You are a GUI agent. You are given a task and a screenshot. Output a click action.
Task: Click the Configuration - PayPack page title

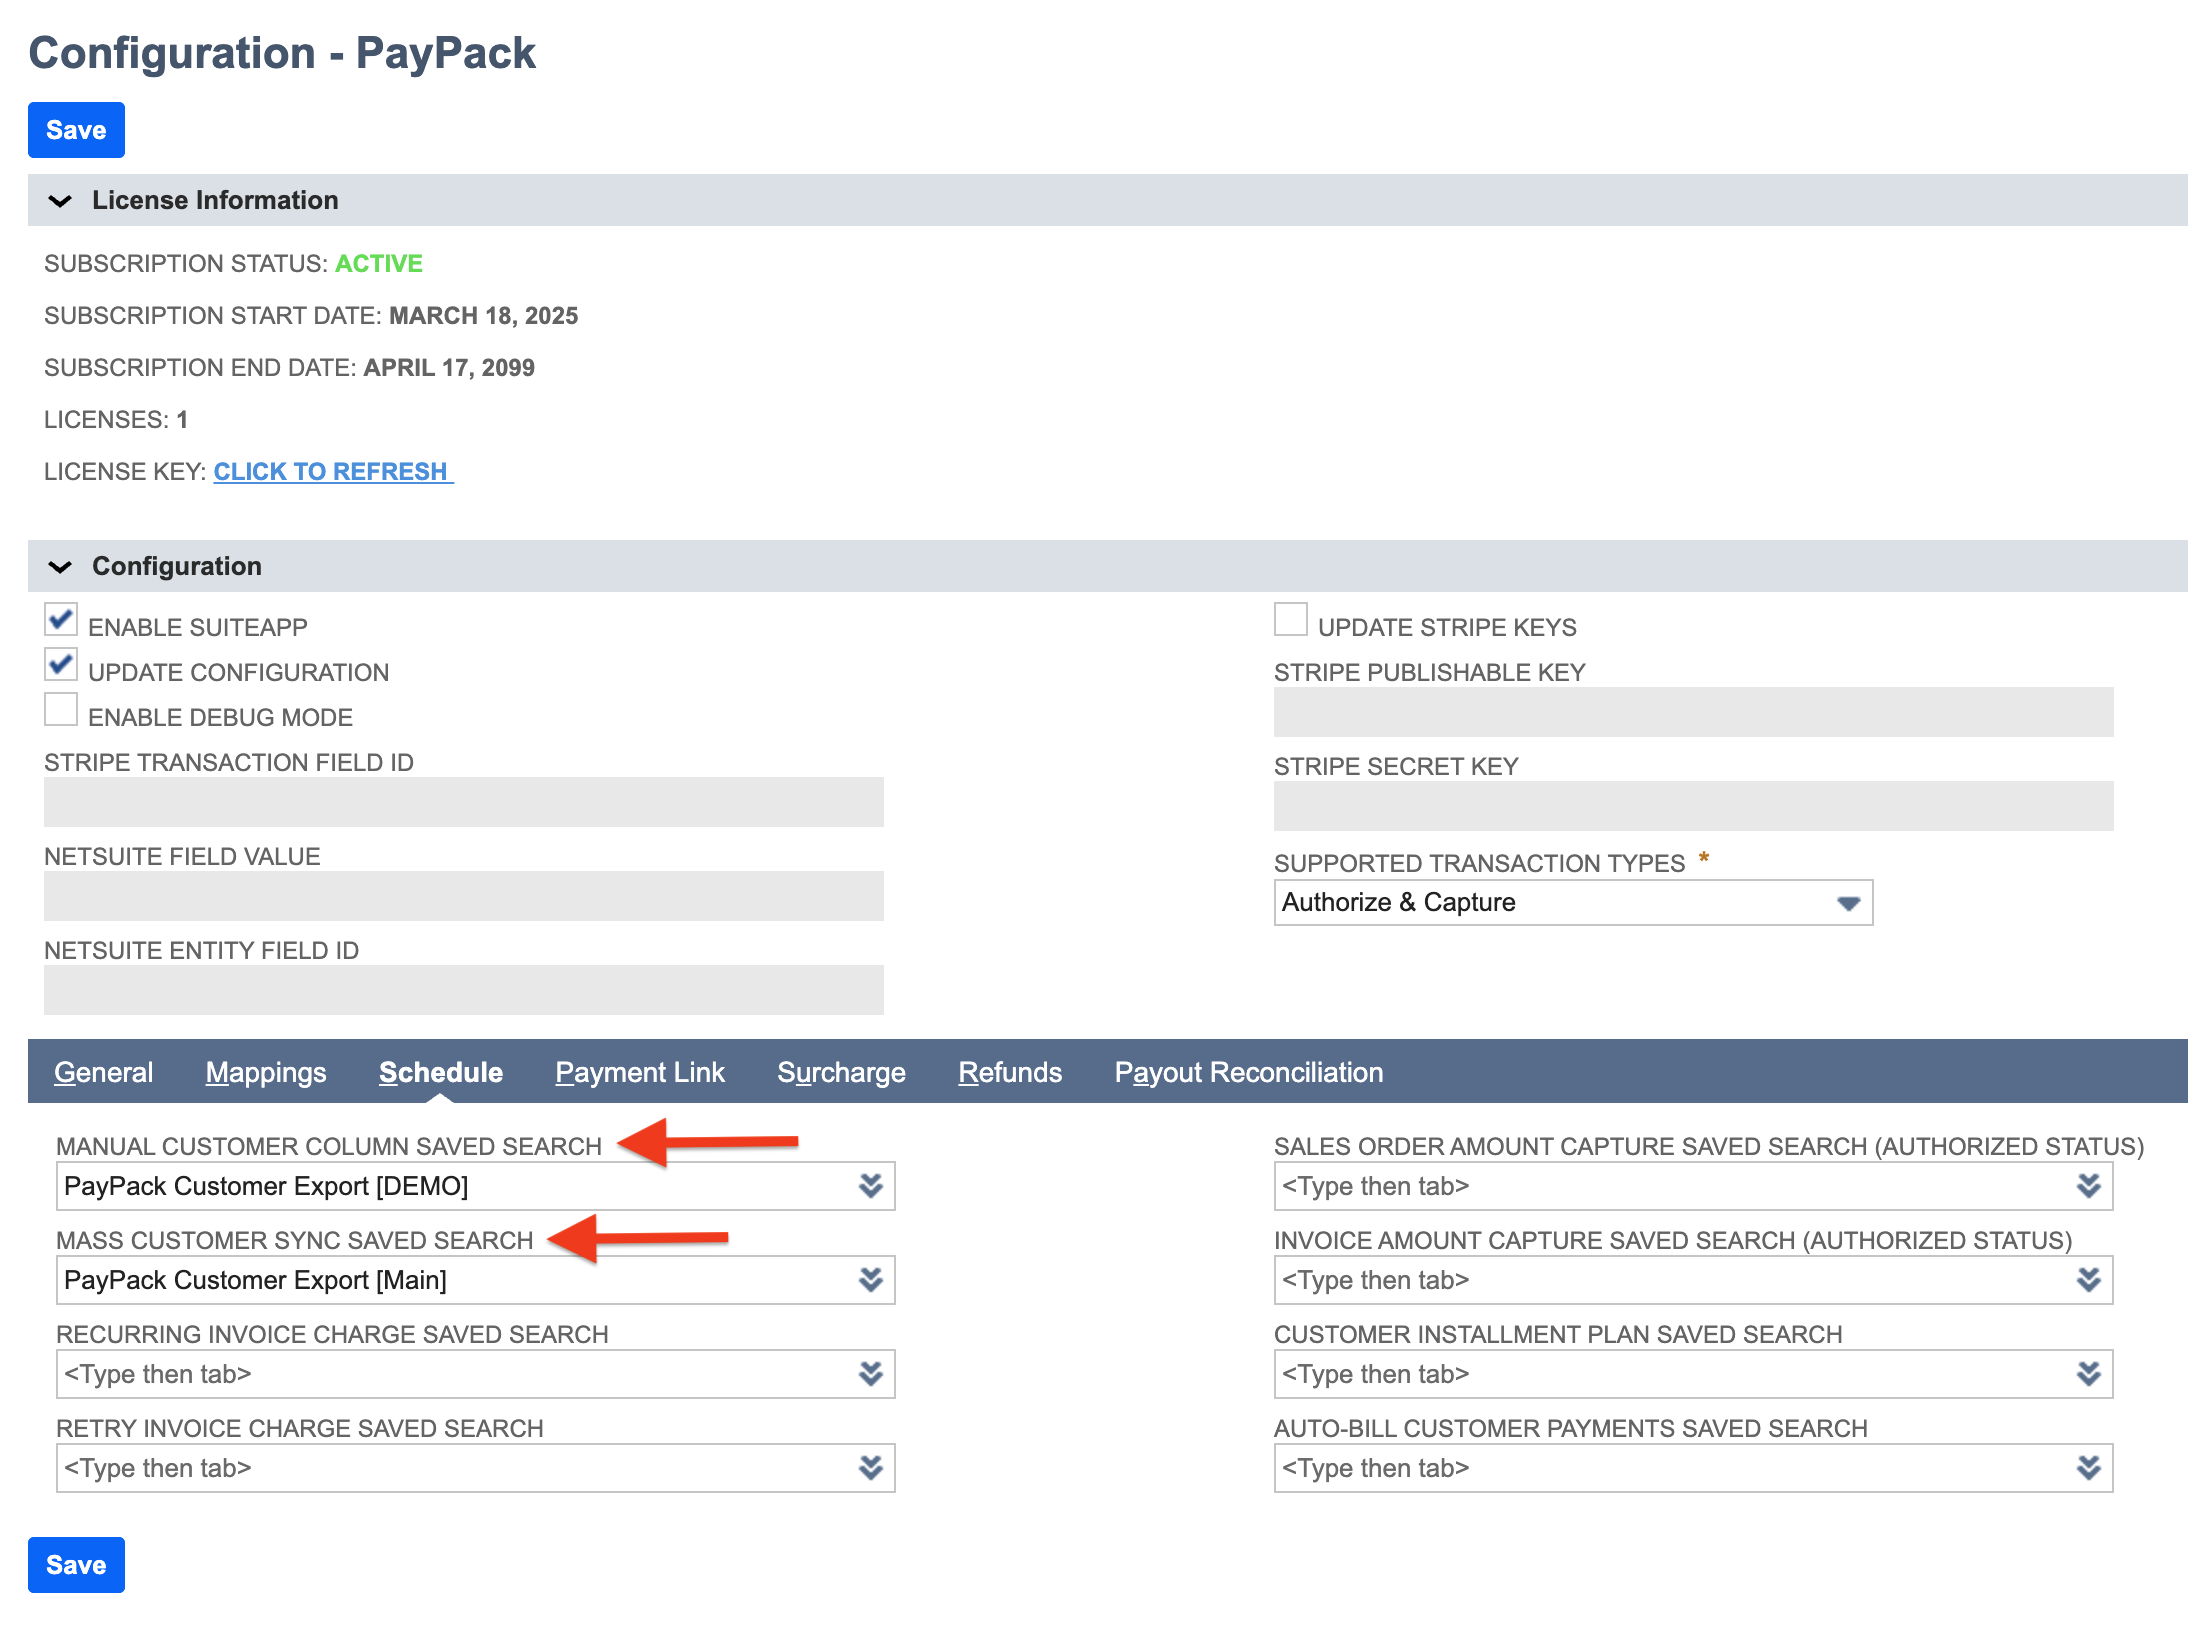(x=282, y=53)
